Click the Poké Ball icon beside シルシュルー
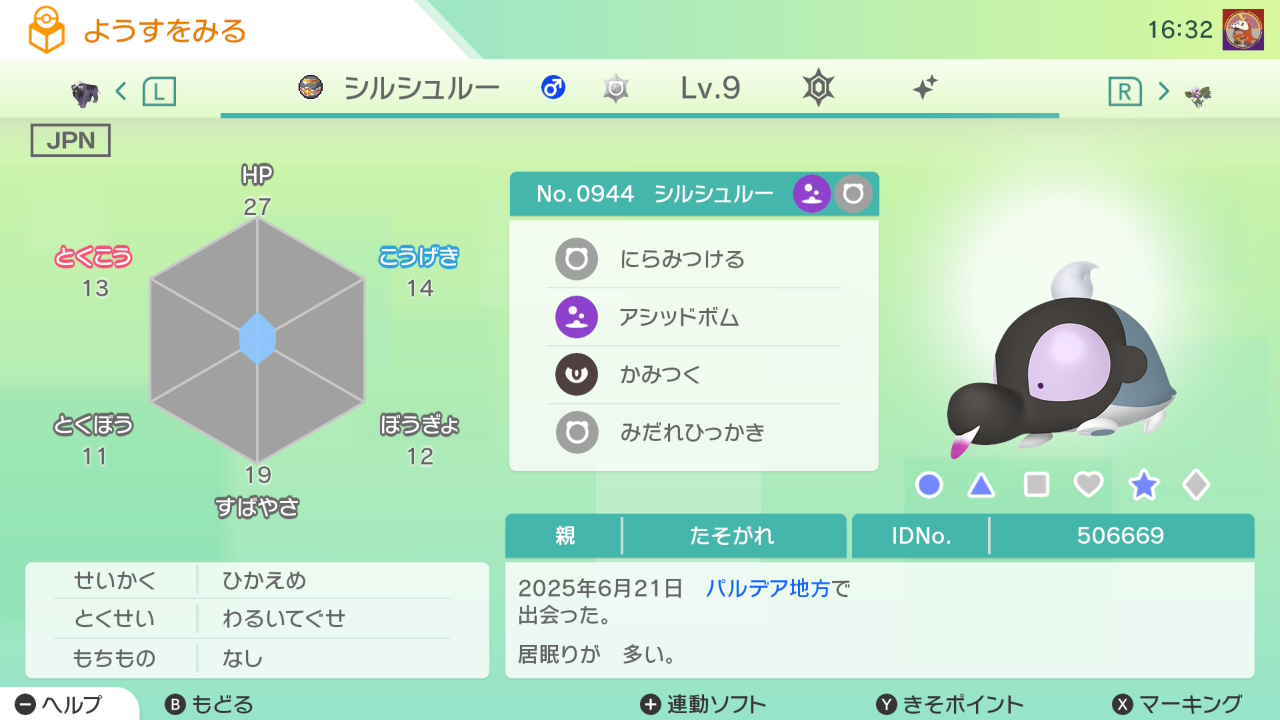The image size is (1280, 720). (310, 88)
